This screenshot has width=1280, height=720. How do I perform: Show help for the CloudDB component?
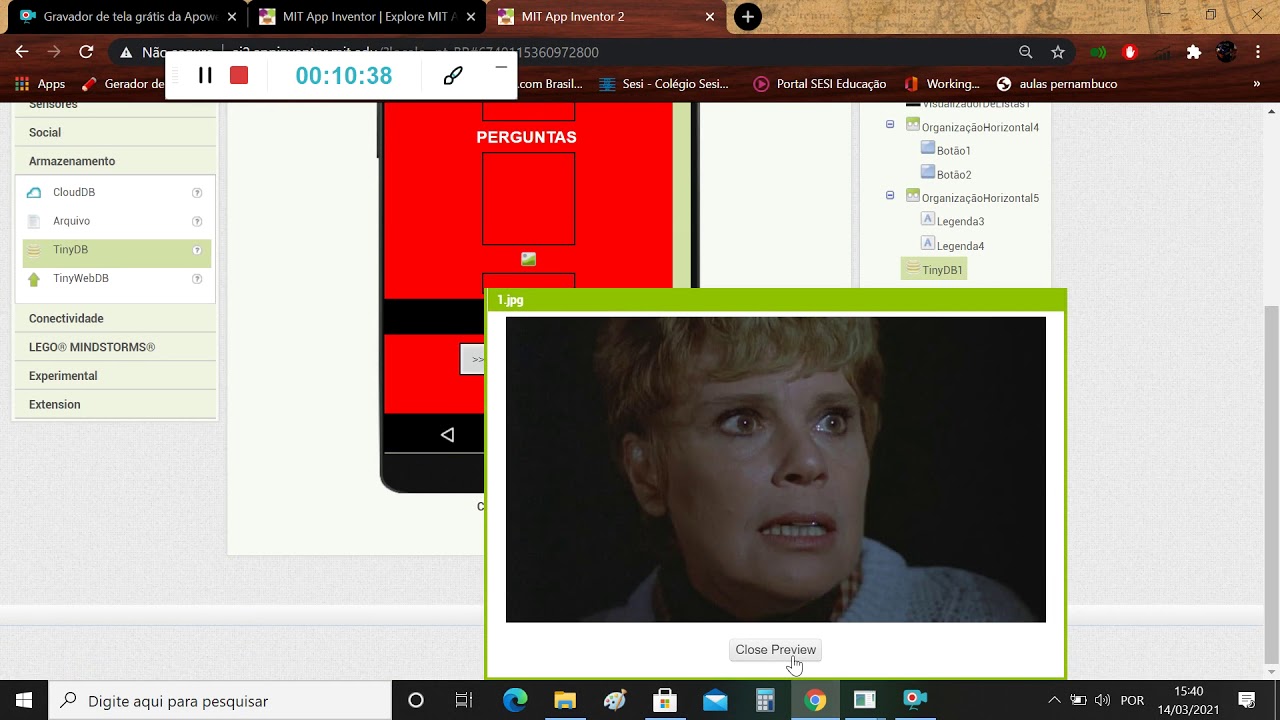pos(197,193)
